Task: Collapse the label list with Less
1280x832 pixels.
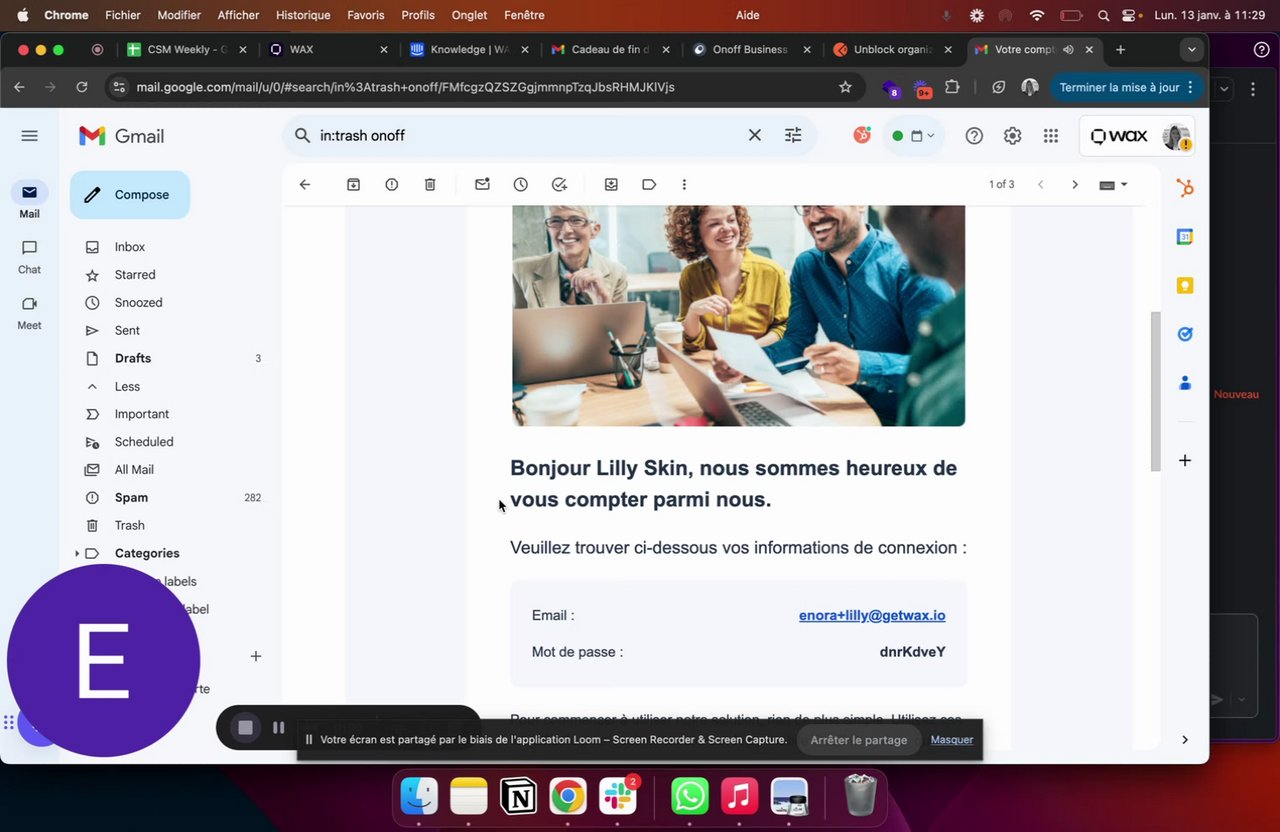Action: point(127,386)
